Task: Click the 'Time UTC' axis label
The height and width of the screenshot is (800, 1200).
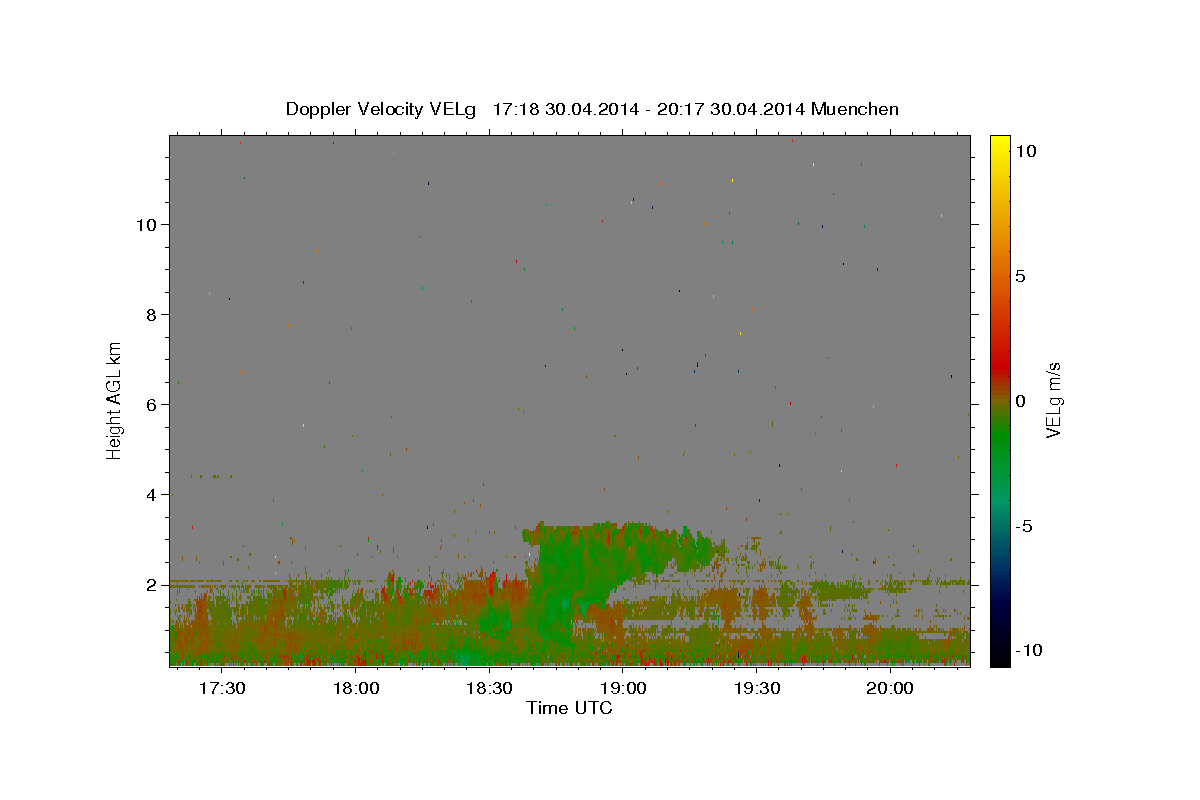Action: click(569, 709)
